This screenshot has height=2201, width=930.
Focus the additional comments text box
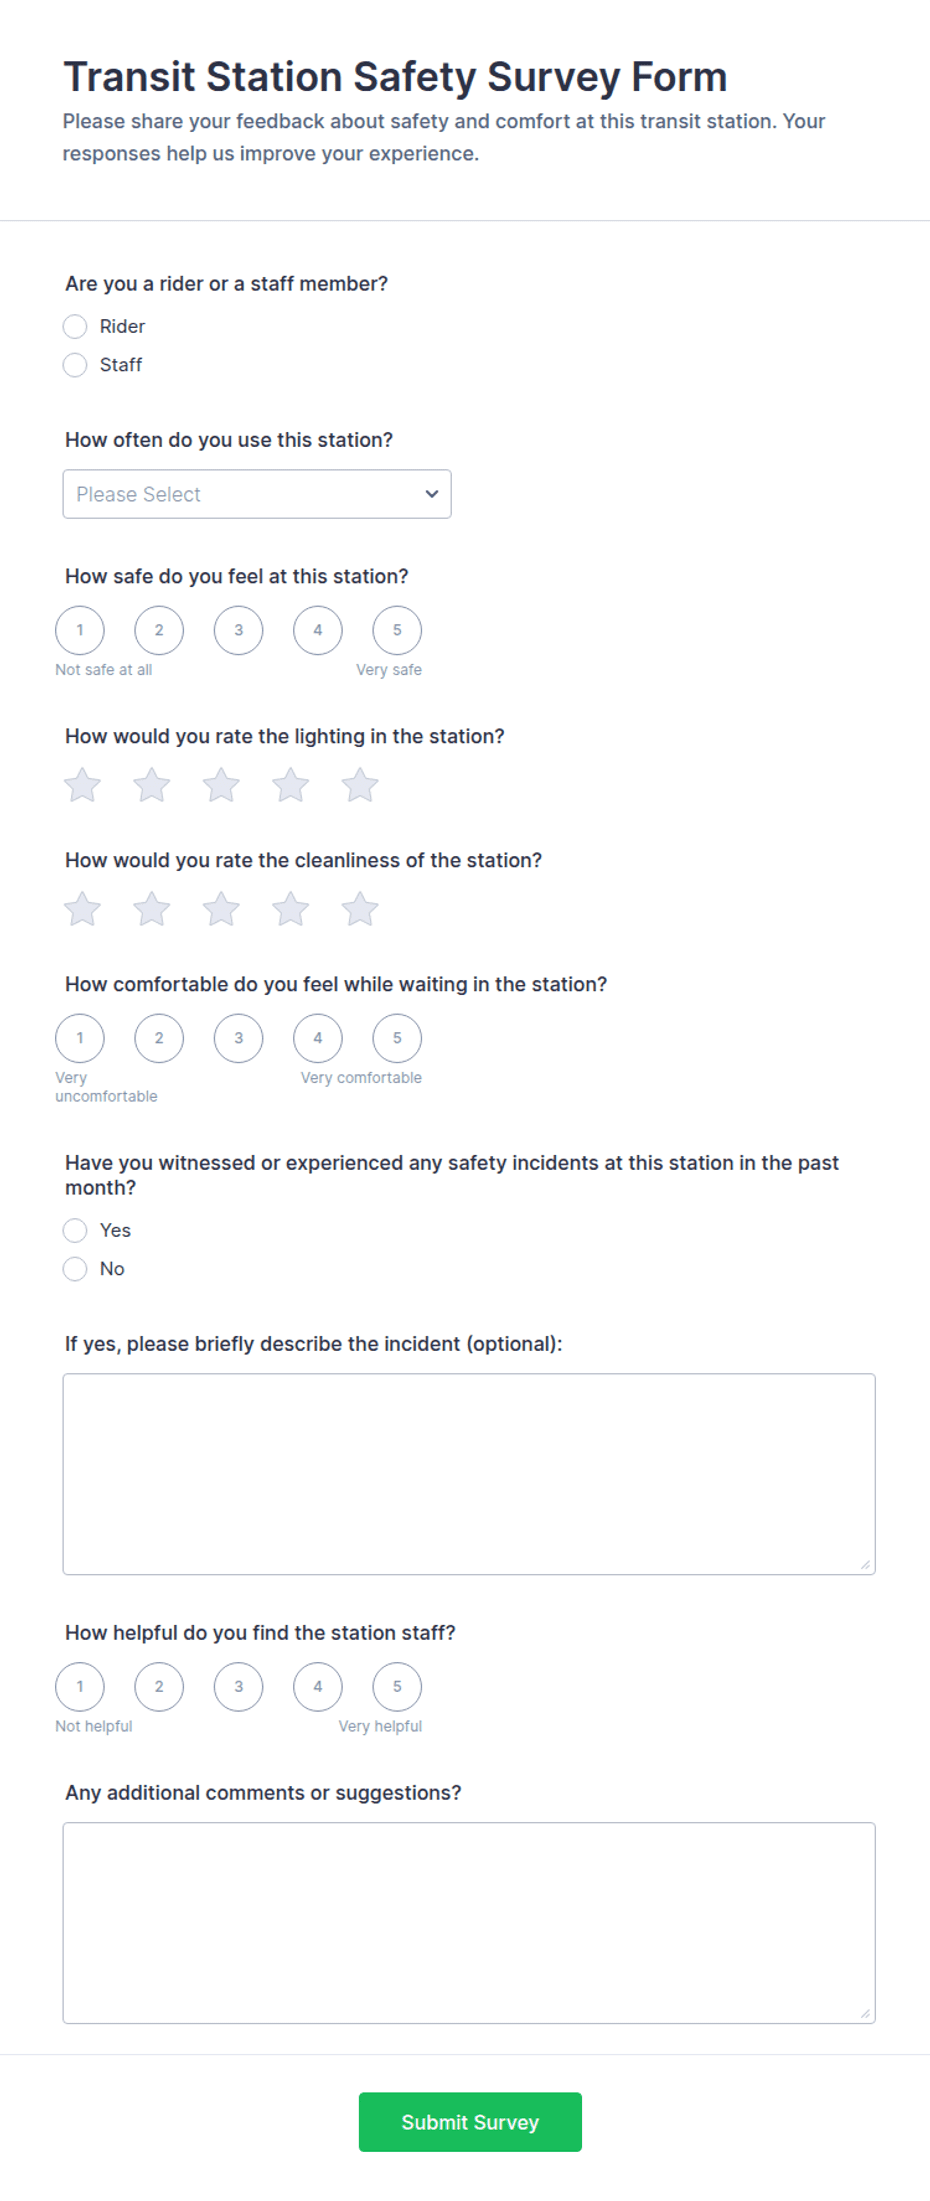(x=469, y=1923)
